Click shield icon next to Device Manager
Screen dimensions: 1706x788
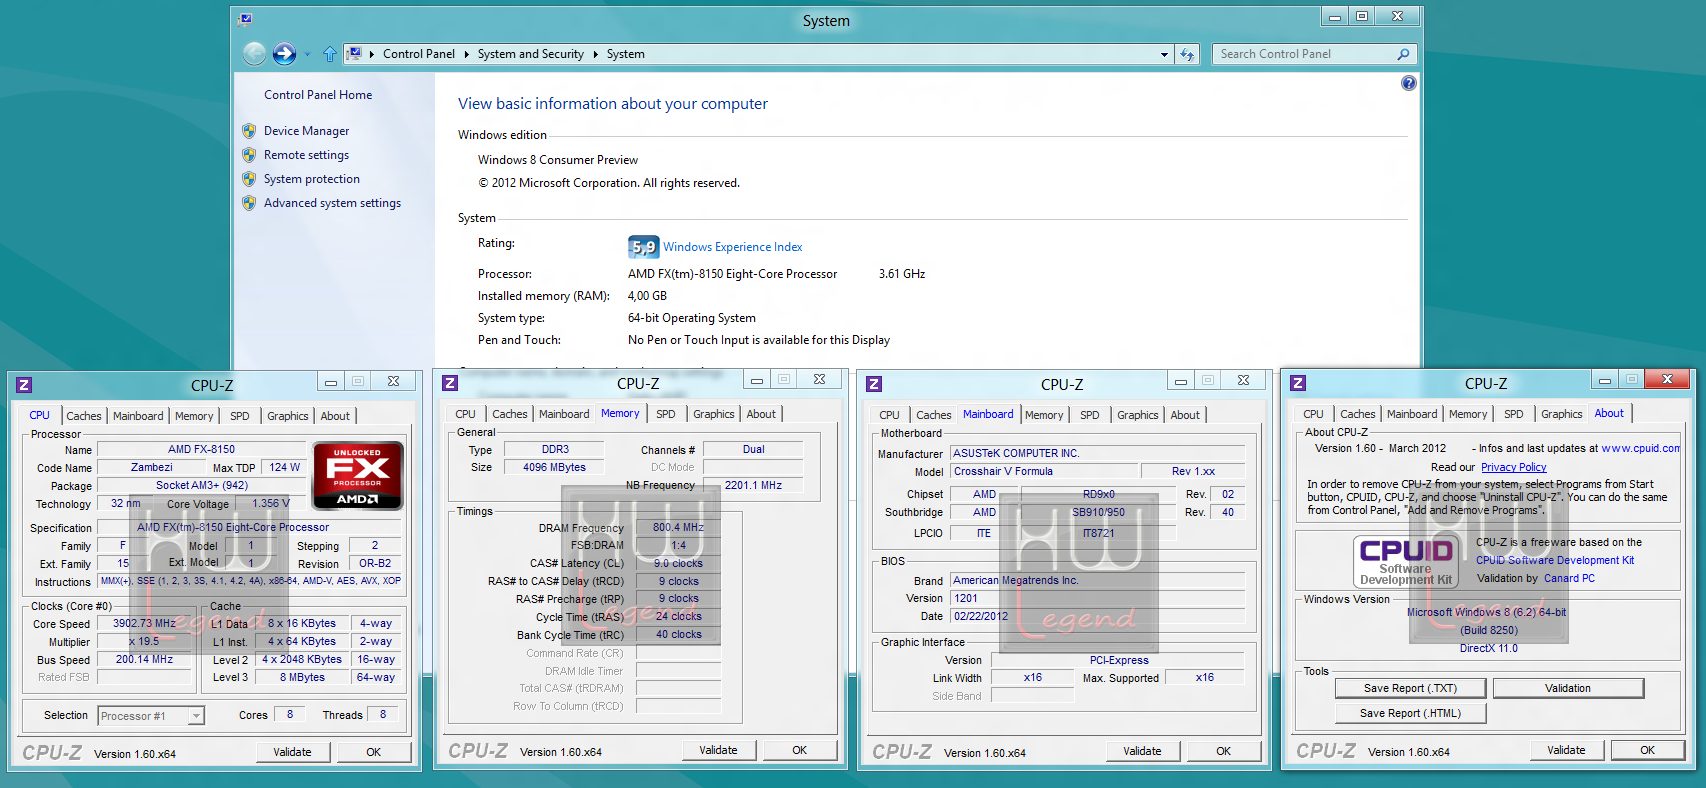pyautogui.click(x=249, y=131)
